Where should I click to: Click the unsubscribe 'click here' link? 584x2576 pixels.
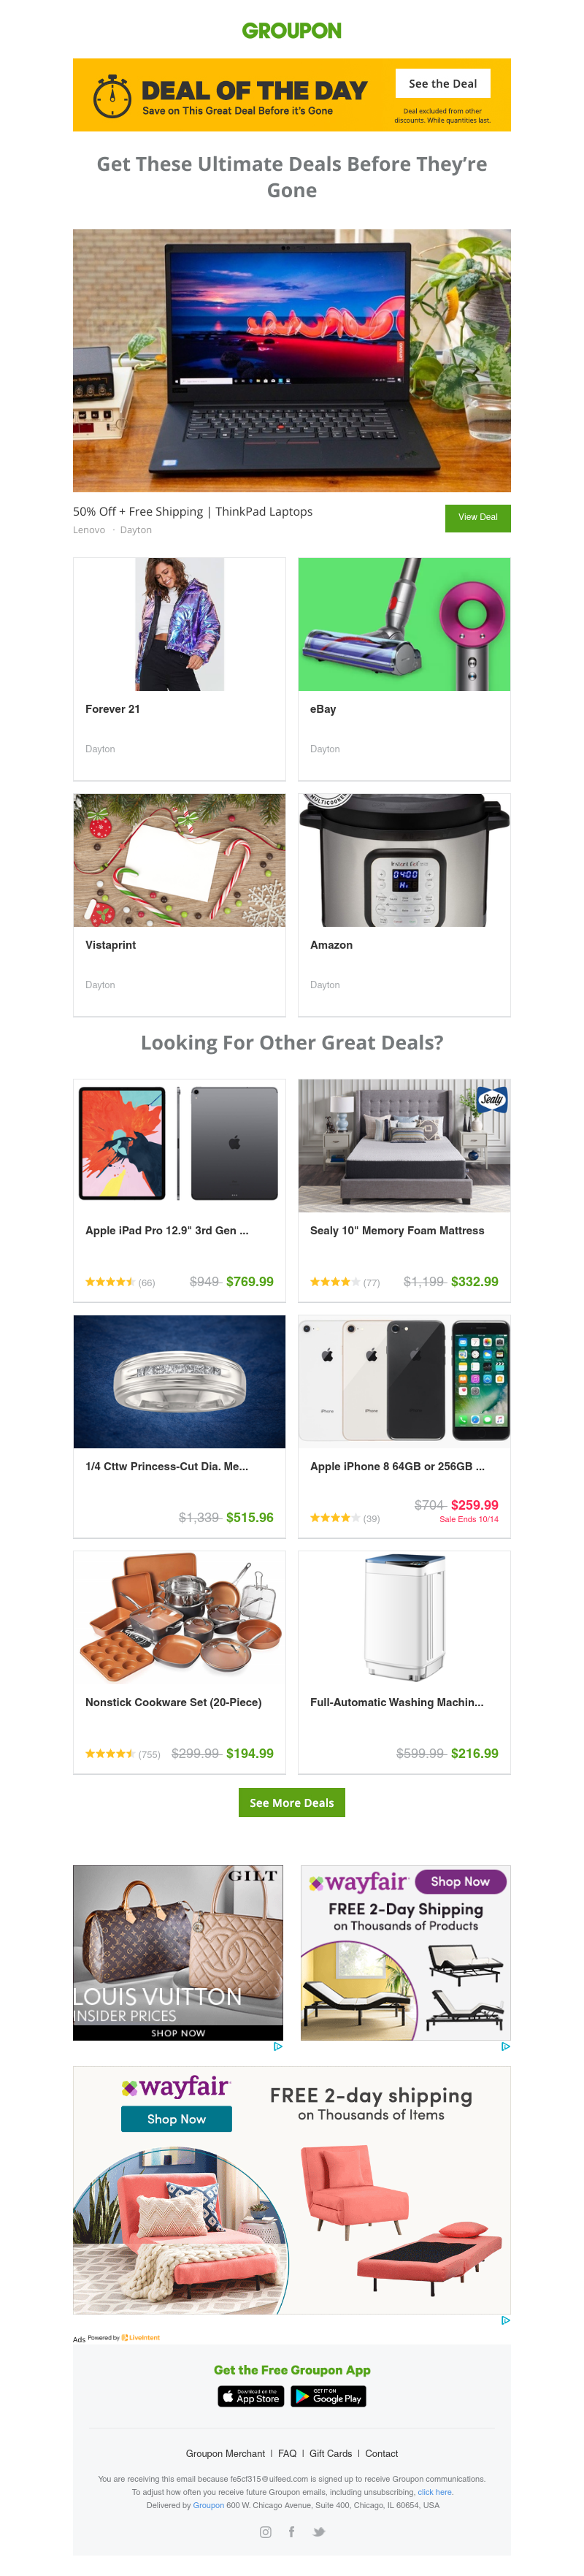coord(435,2492)
